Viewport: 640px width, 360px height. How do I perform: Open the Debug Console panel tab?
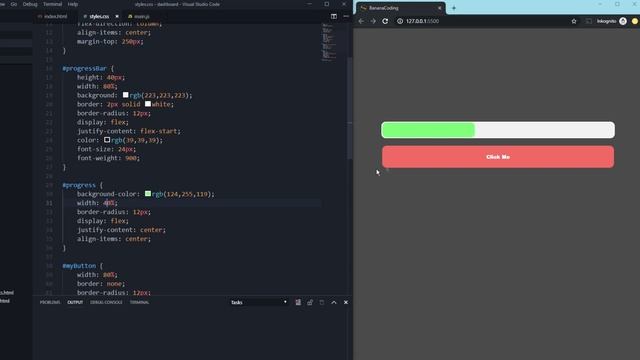point(106,302)
